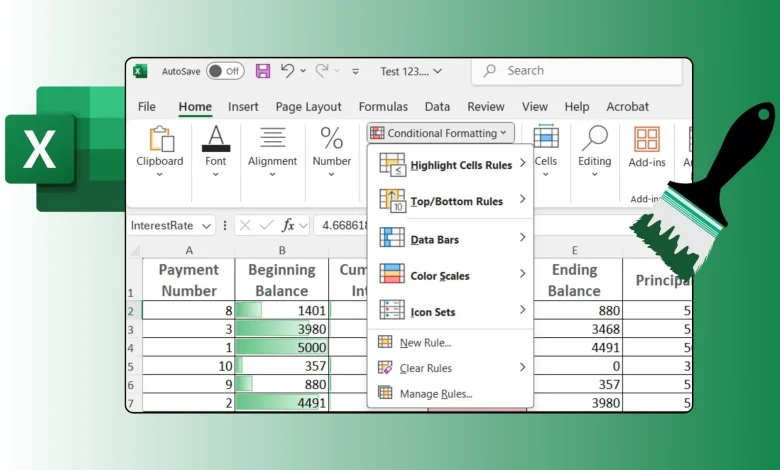Image resolution: width=780 pixels, height=470 pixels.
Task: Select the Beginning Balance cell showing 3980
Action: click(282, 329)
